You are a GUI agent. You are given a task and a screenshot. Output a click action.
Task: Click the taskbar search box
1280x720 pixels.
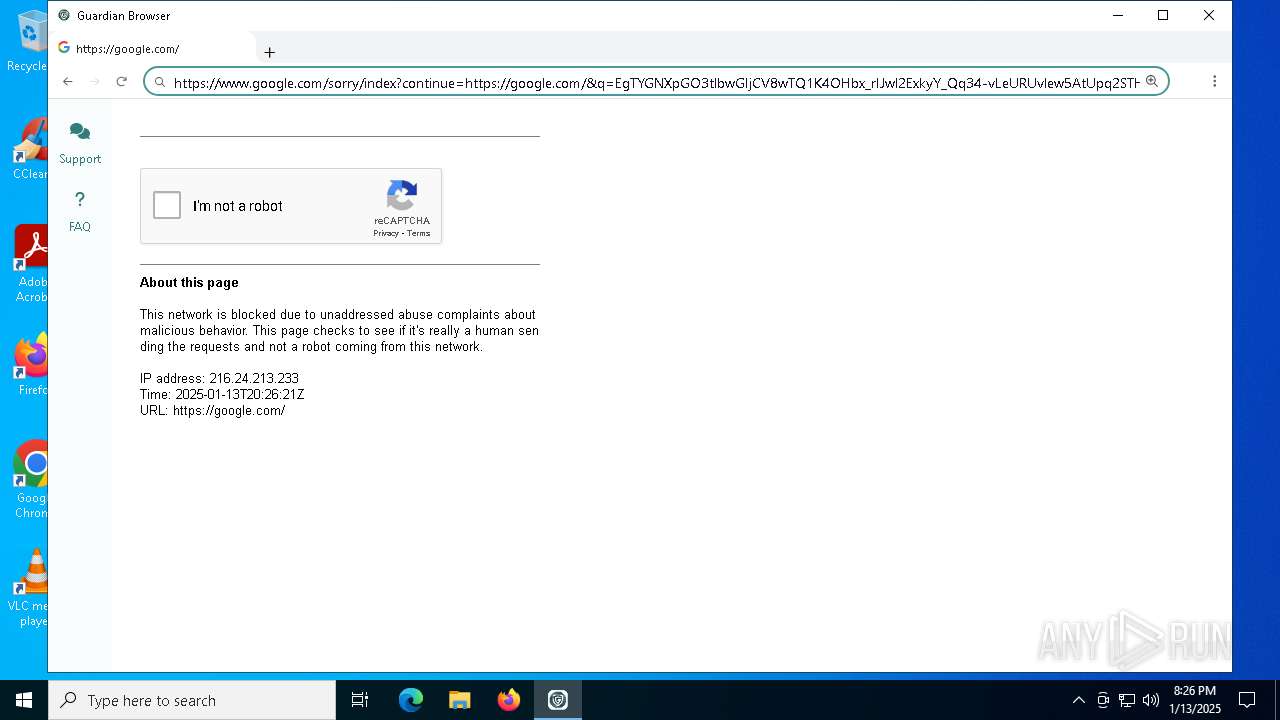pos(192,700)
